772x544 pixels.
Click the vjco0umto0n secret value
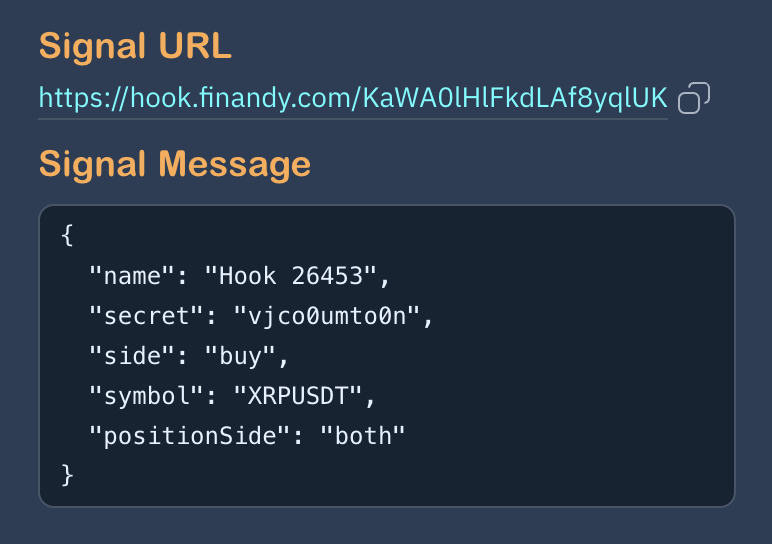327,316
